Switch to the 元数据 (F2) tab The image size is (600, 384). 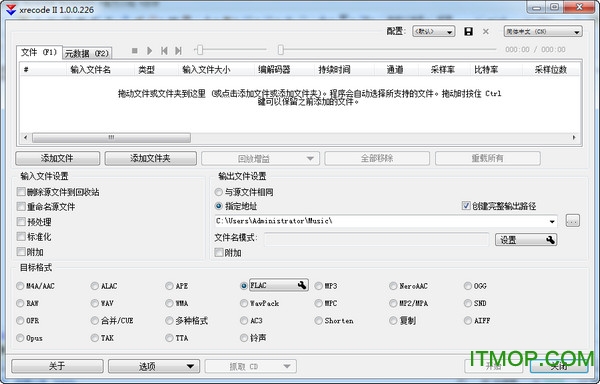click(87, 54)
